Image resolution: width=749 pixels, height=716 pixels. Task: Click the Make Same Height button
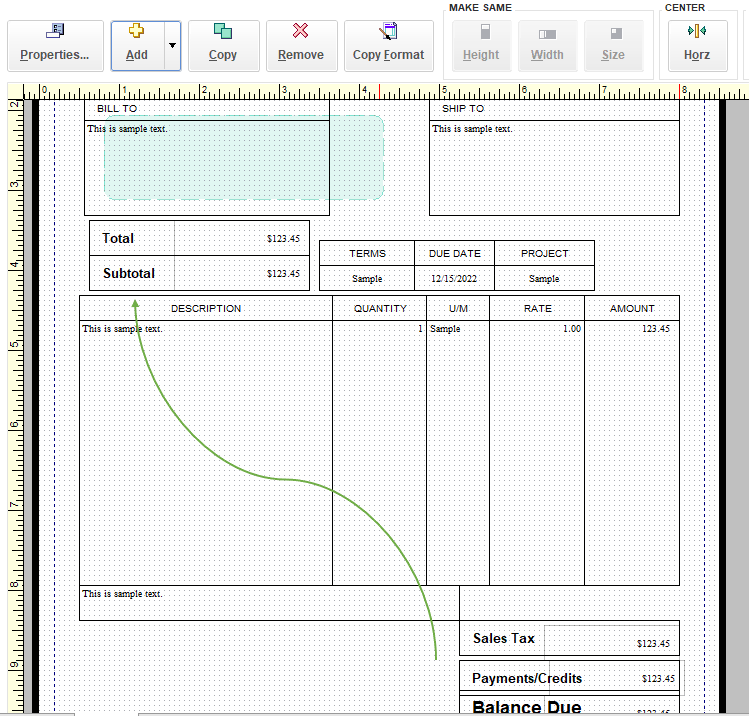(x=482, y=46)
